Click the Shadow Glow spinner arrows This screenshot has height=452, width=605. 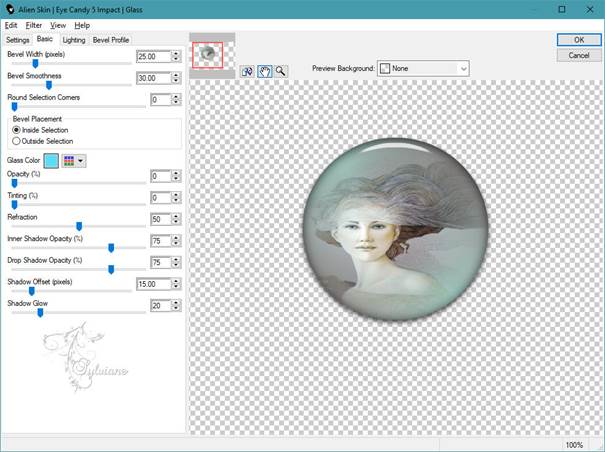pyautogui.click(x=176, y=306)
